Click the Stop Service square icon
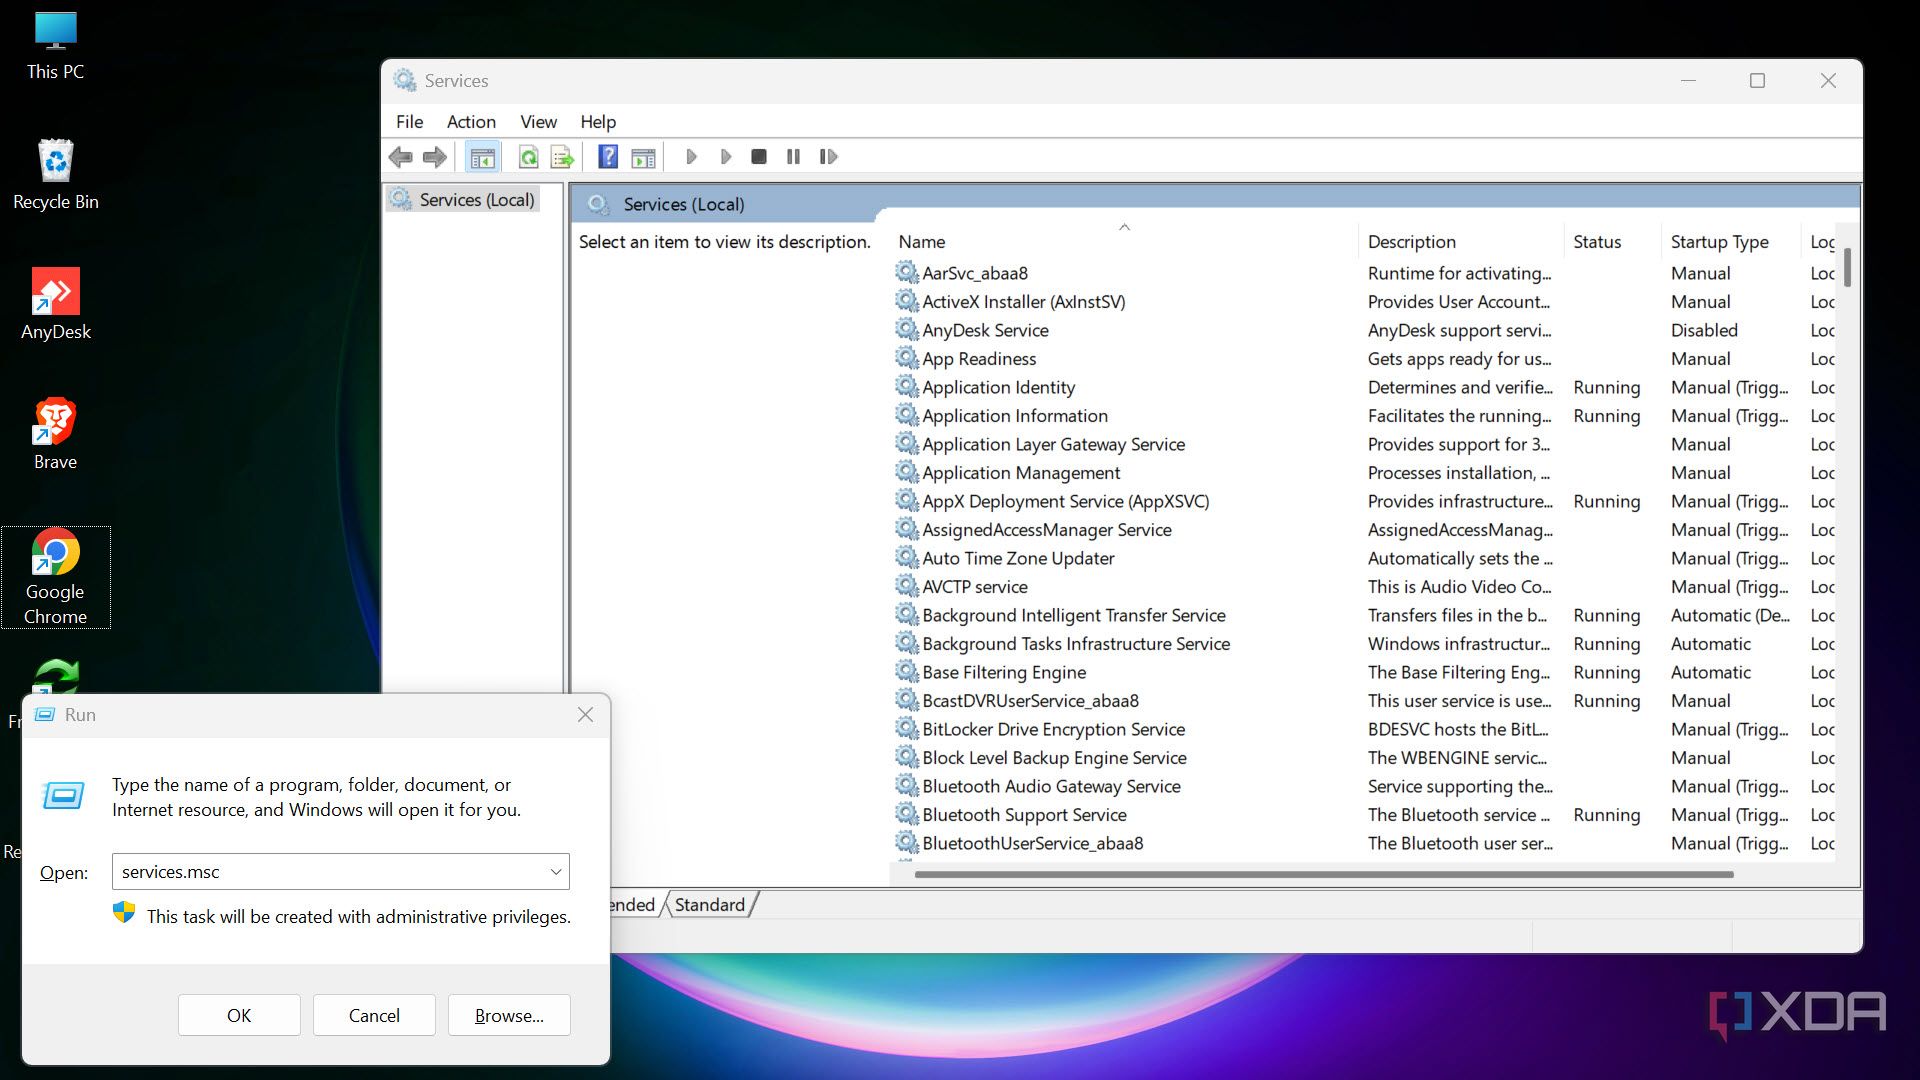 (x=759, y=157)
